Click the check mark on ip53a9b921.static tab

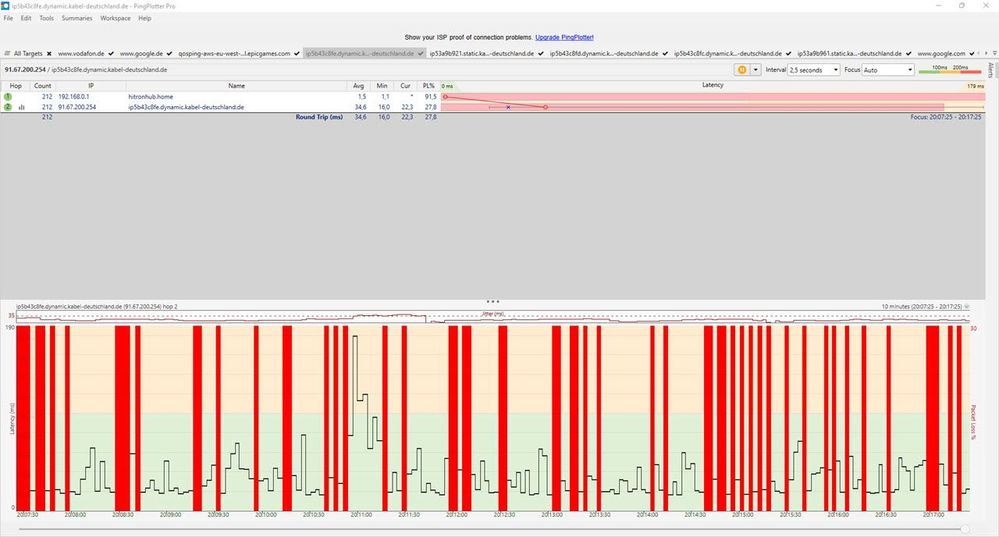[541, 54]
